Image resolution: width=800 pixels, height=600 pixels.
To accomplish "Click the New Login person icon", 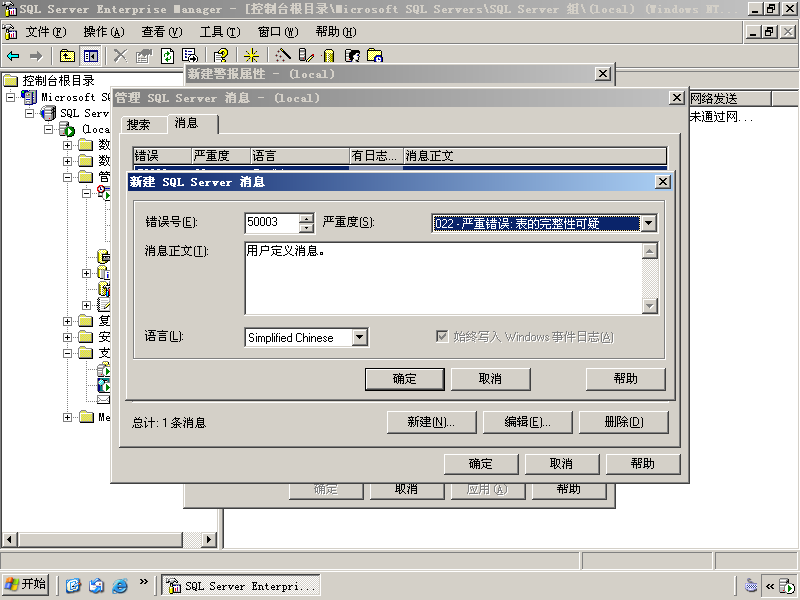I will [x=352, y=56].
